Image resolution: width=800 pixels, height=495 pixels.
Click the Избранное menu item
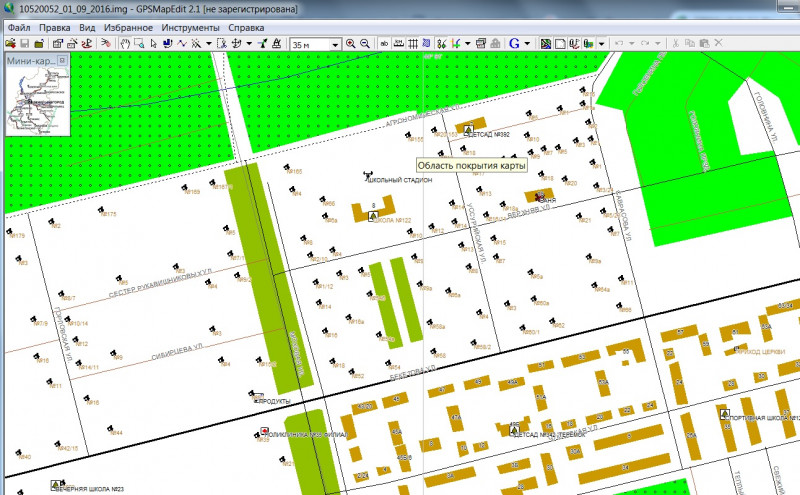point(128,27)
